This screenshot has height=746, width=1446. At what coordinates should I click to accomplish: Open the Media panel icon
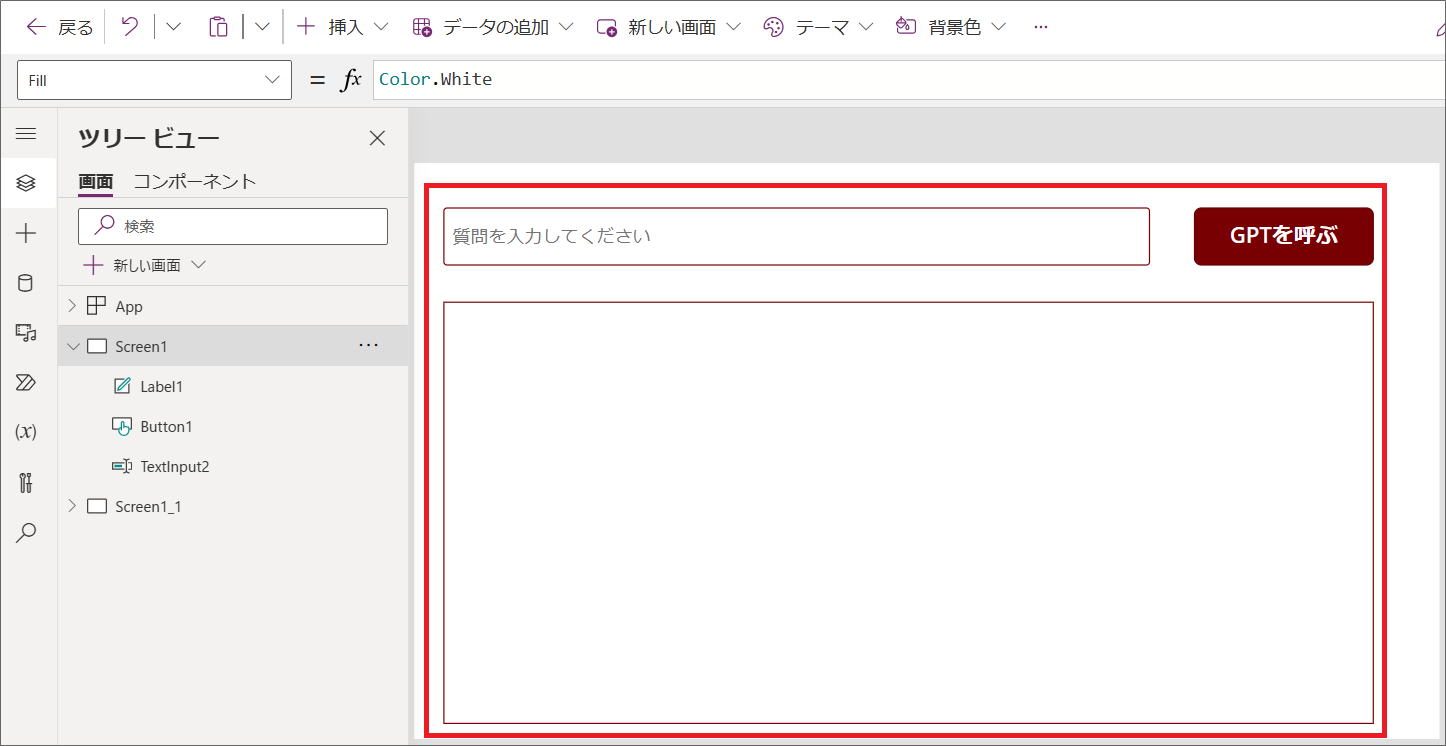click(28, 332)
